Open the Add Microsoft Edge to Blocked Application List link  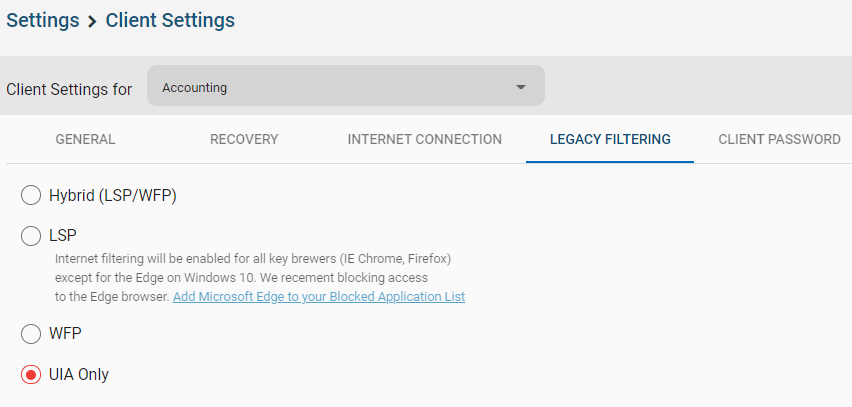[x=319, y=297]
